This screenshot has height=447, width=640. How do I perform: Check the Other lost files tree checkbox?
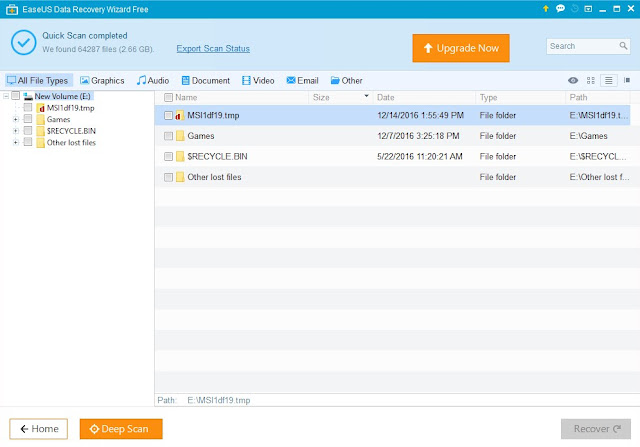click(x=28, y=142)
